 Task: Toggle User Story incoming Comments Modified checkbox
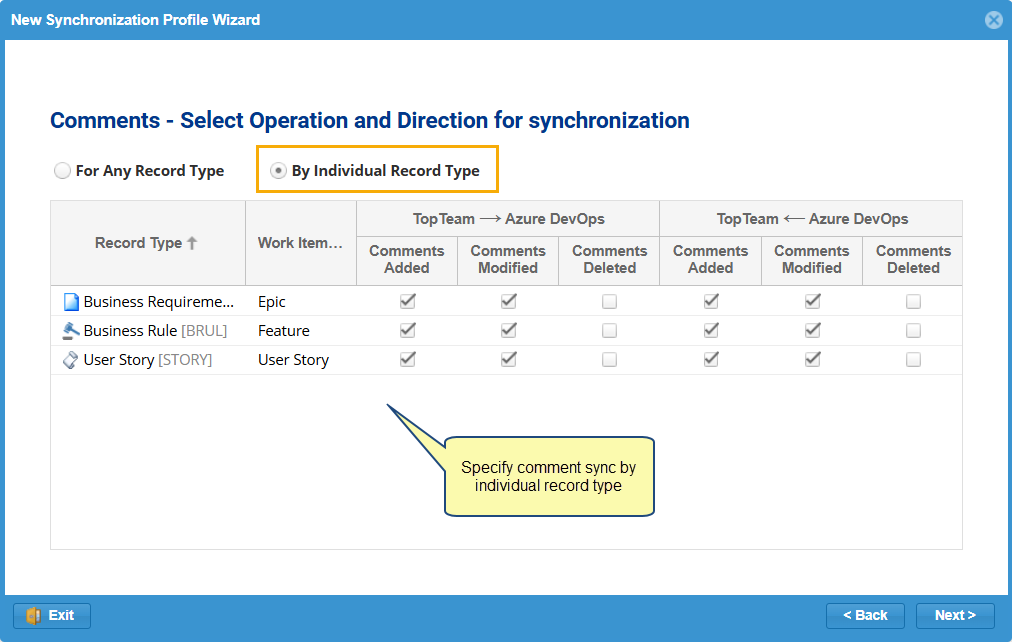click(812, 360)
